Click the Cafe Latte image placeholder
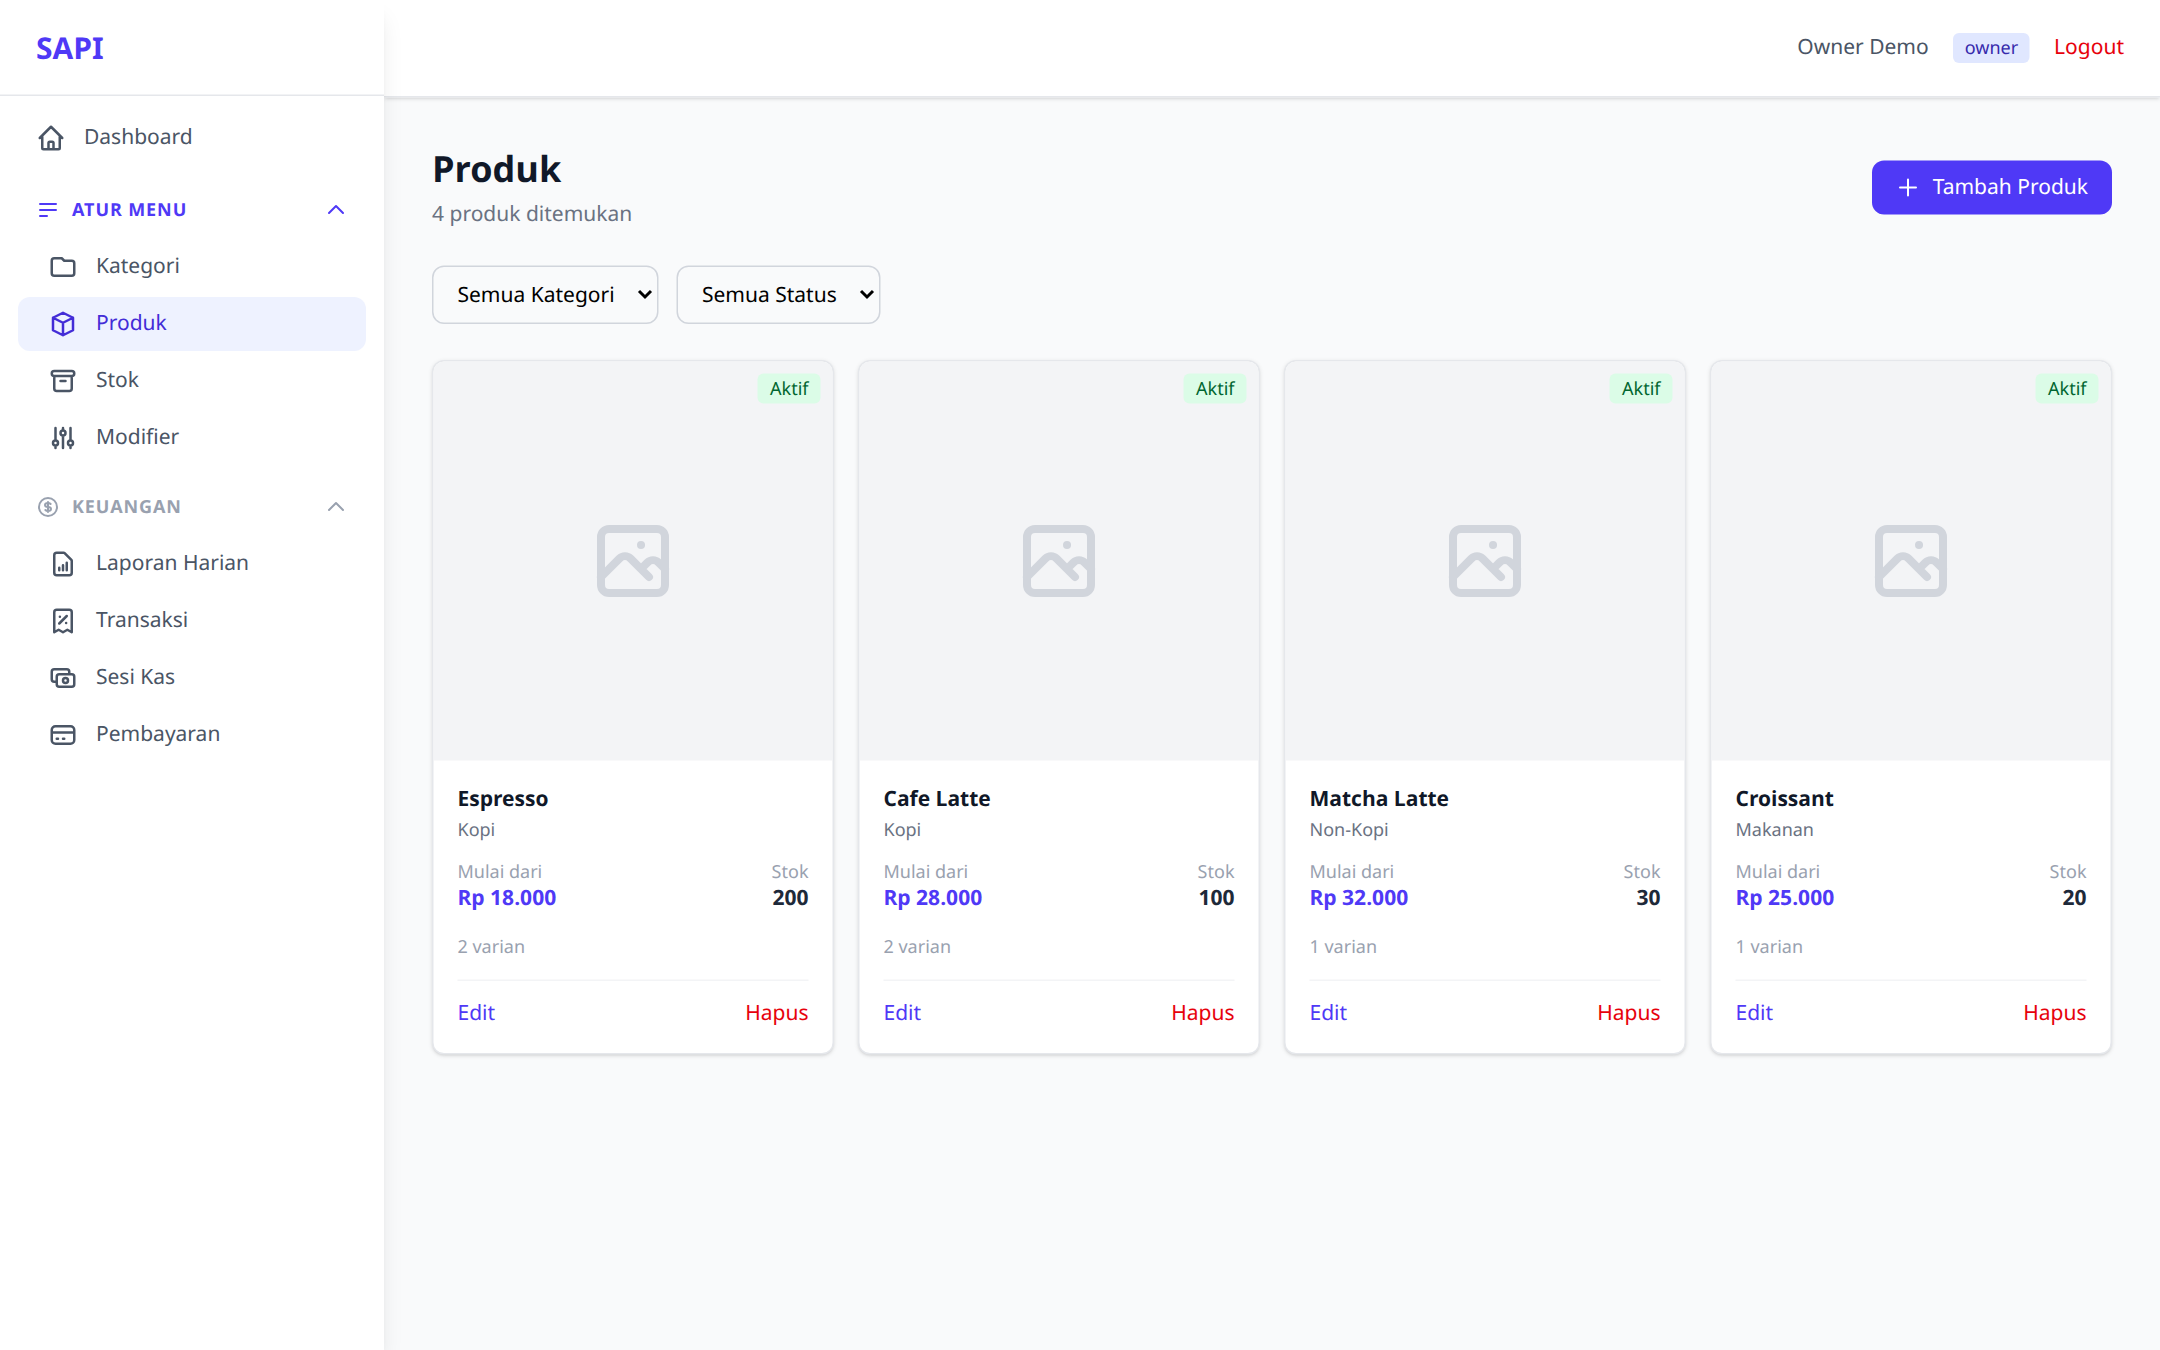The width and height of the screenshot is (2160, 1350). click(1059, 561)
